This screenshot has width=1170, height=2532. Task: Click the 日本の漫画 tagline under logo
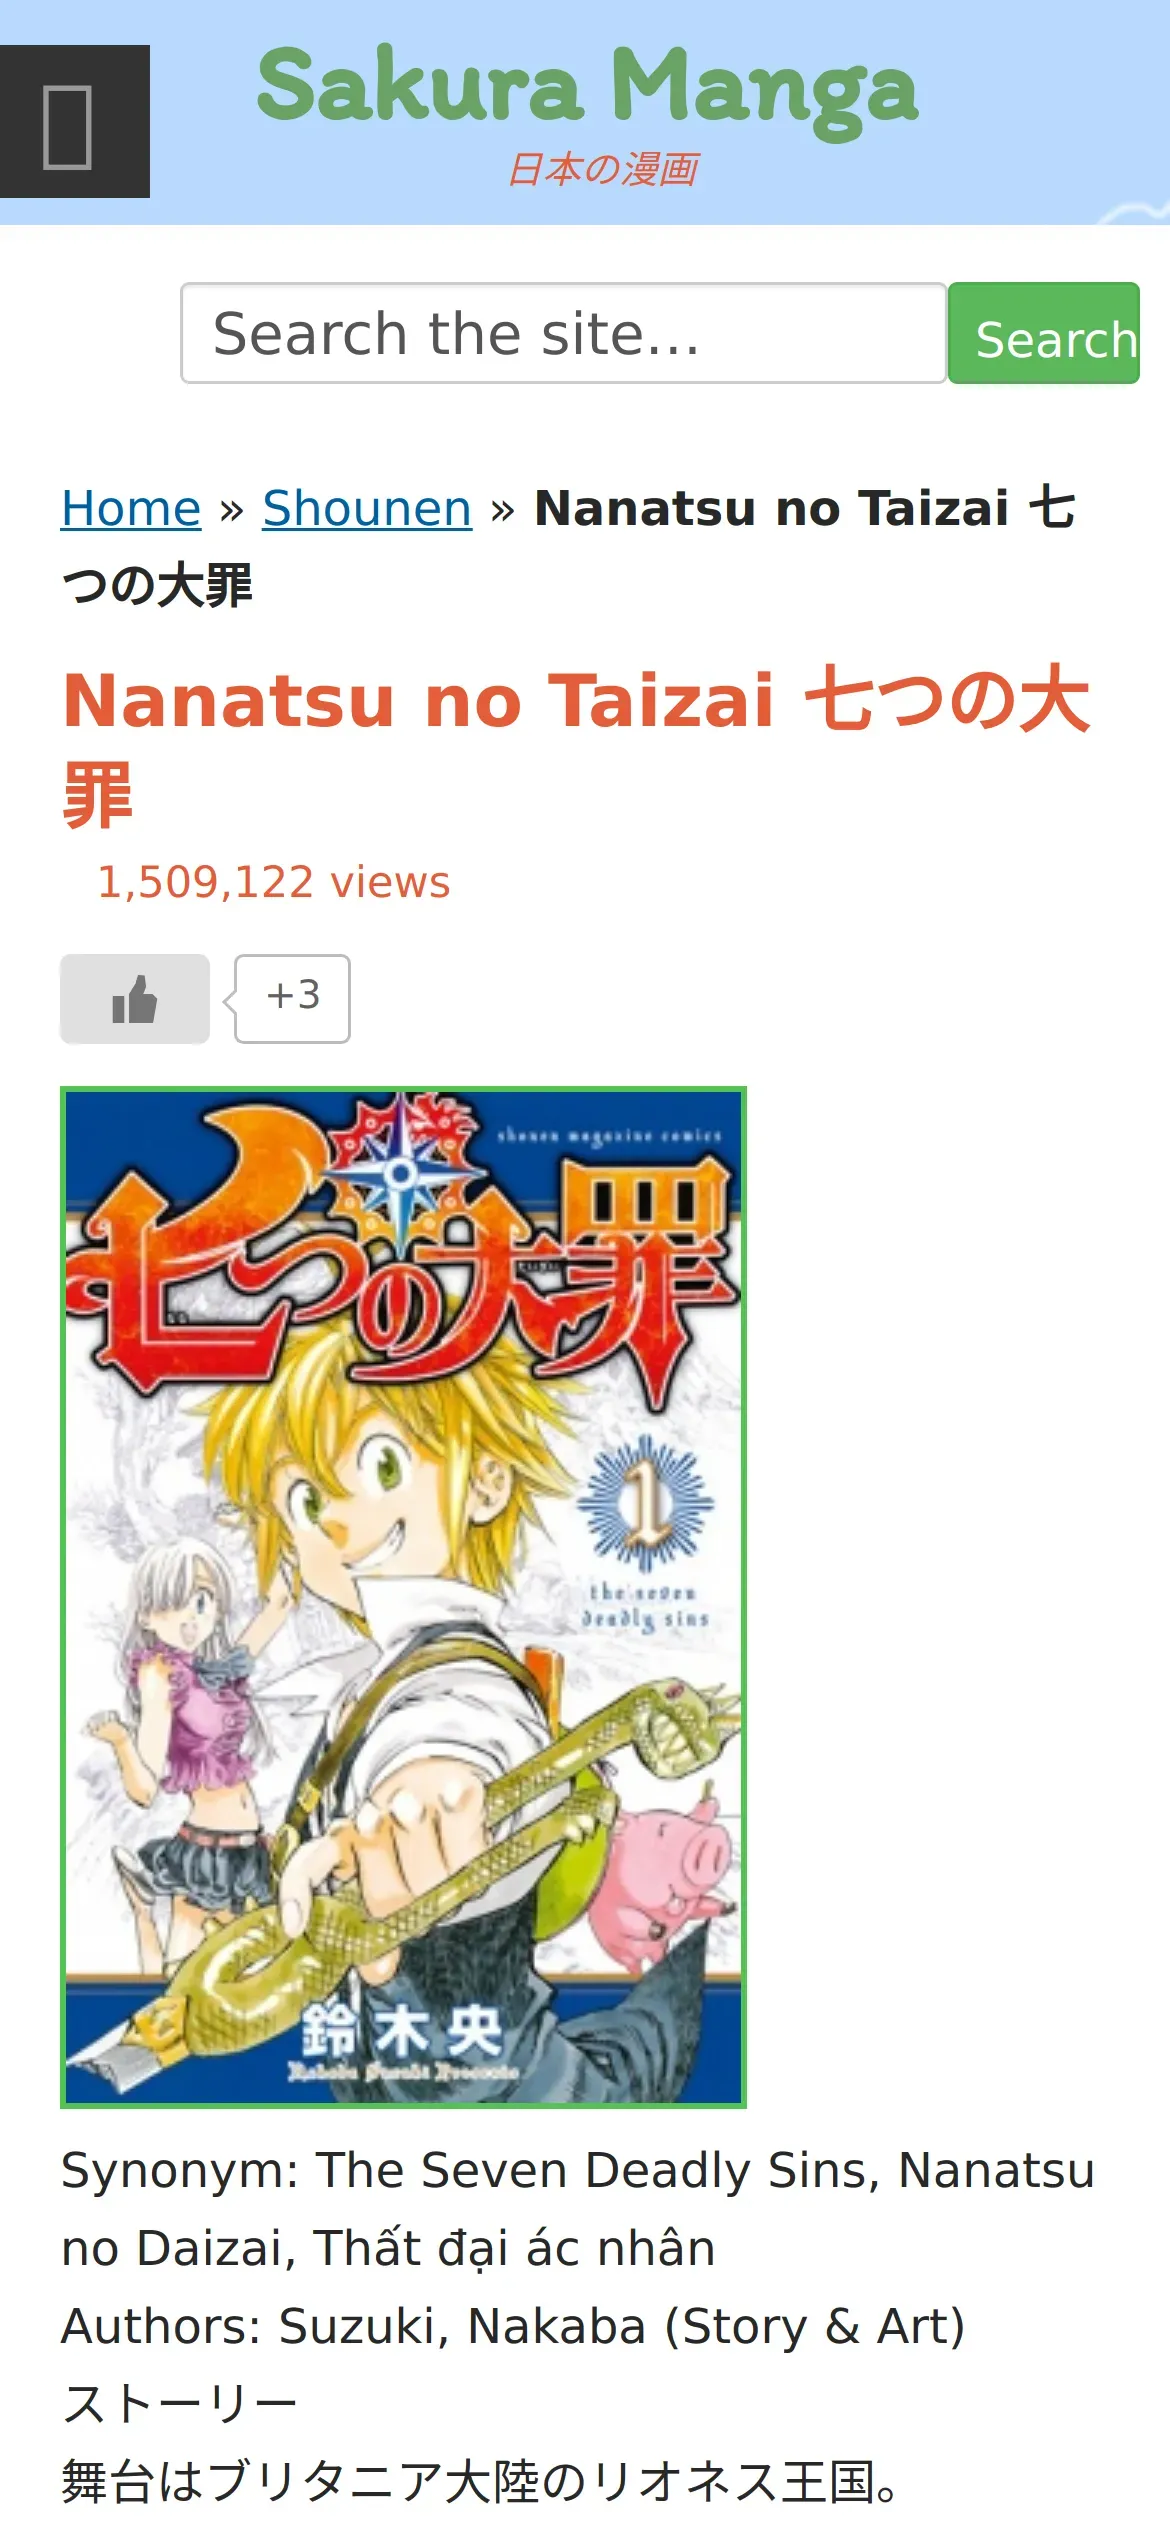point(602,169)
